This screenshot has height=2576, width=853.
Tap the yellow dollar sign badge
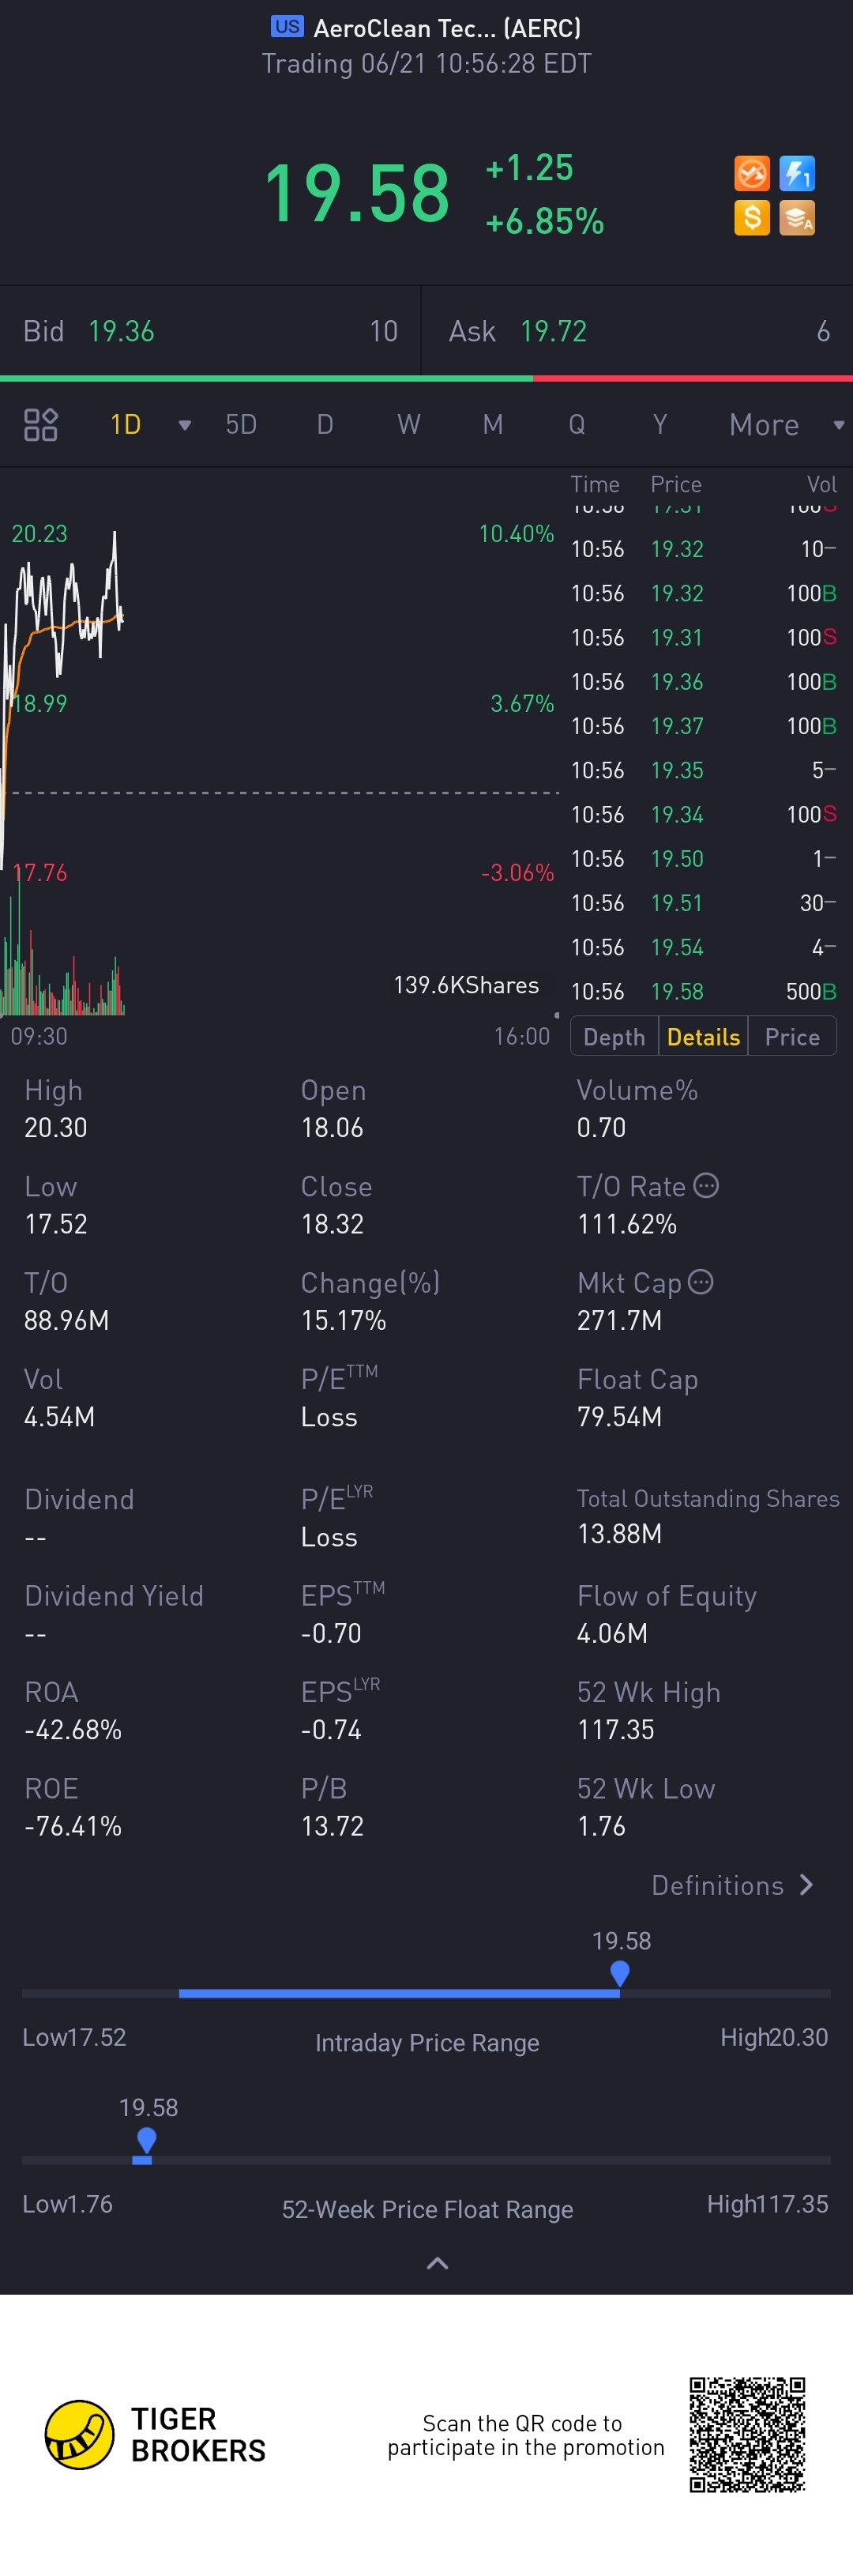click(752, 217)
